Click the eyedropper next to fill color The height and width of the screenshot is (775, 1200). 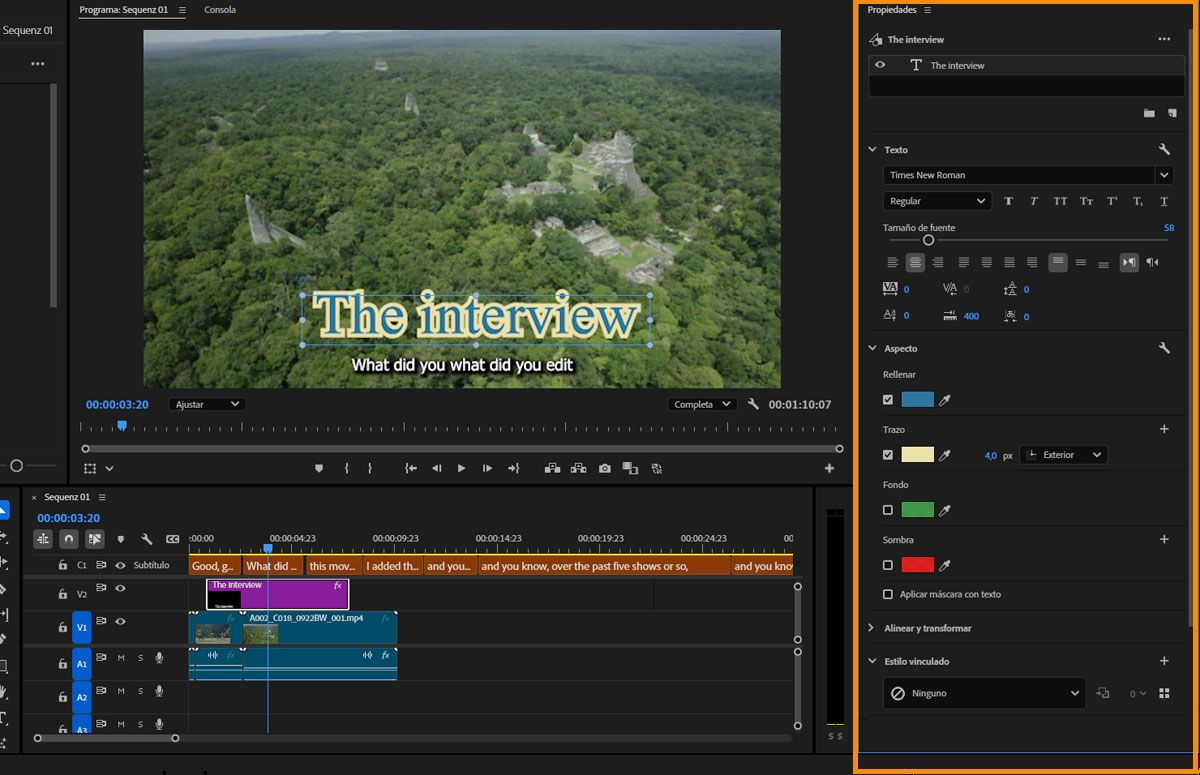944,400
